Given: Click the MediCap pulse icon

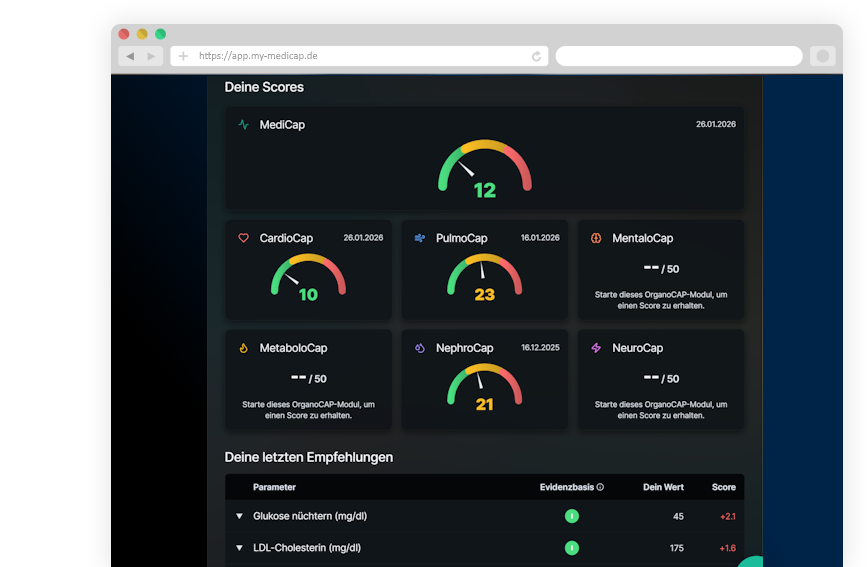Looking at the screenshot, I should point(243,125).
